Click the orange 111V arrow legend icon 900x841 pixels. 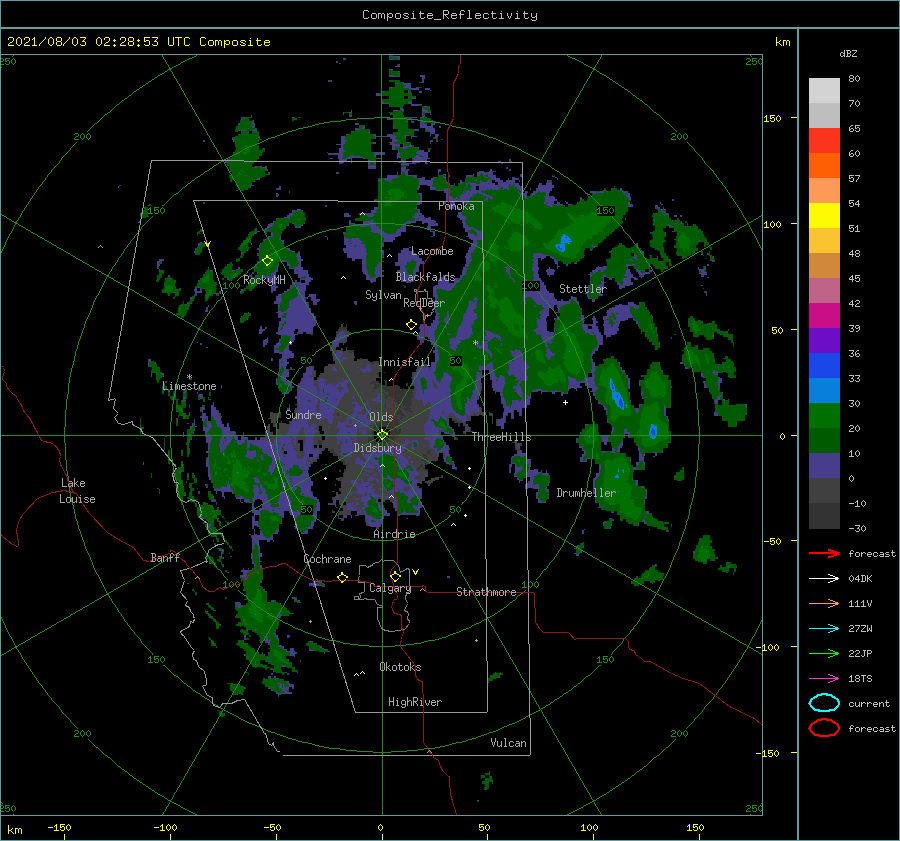[x=824, y=603]
